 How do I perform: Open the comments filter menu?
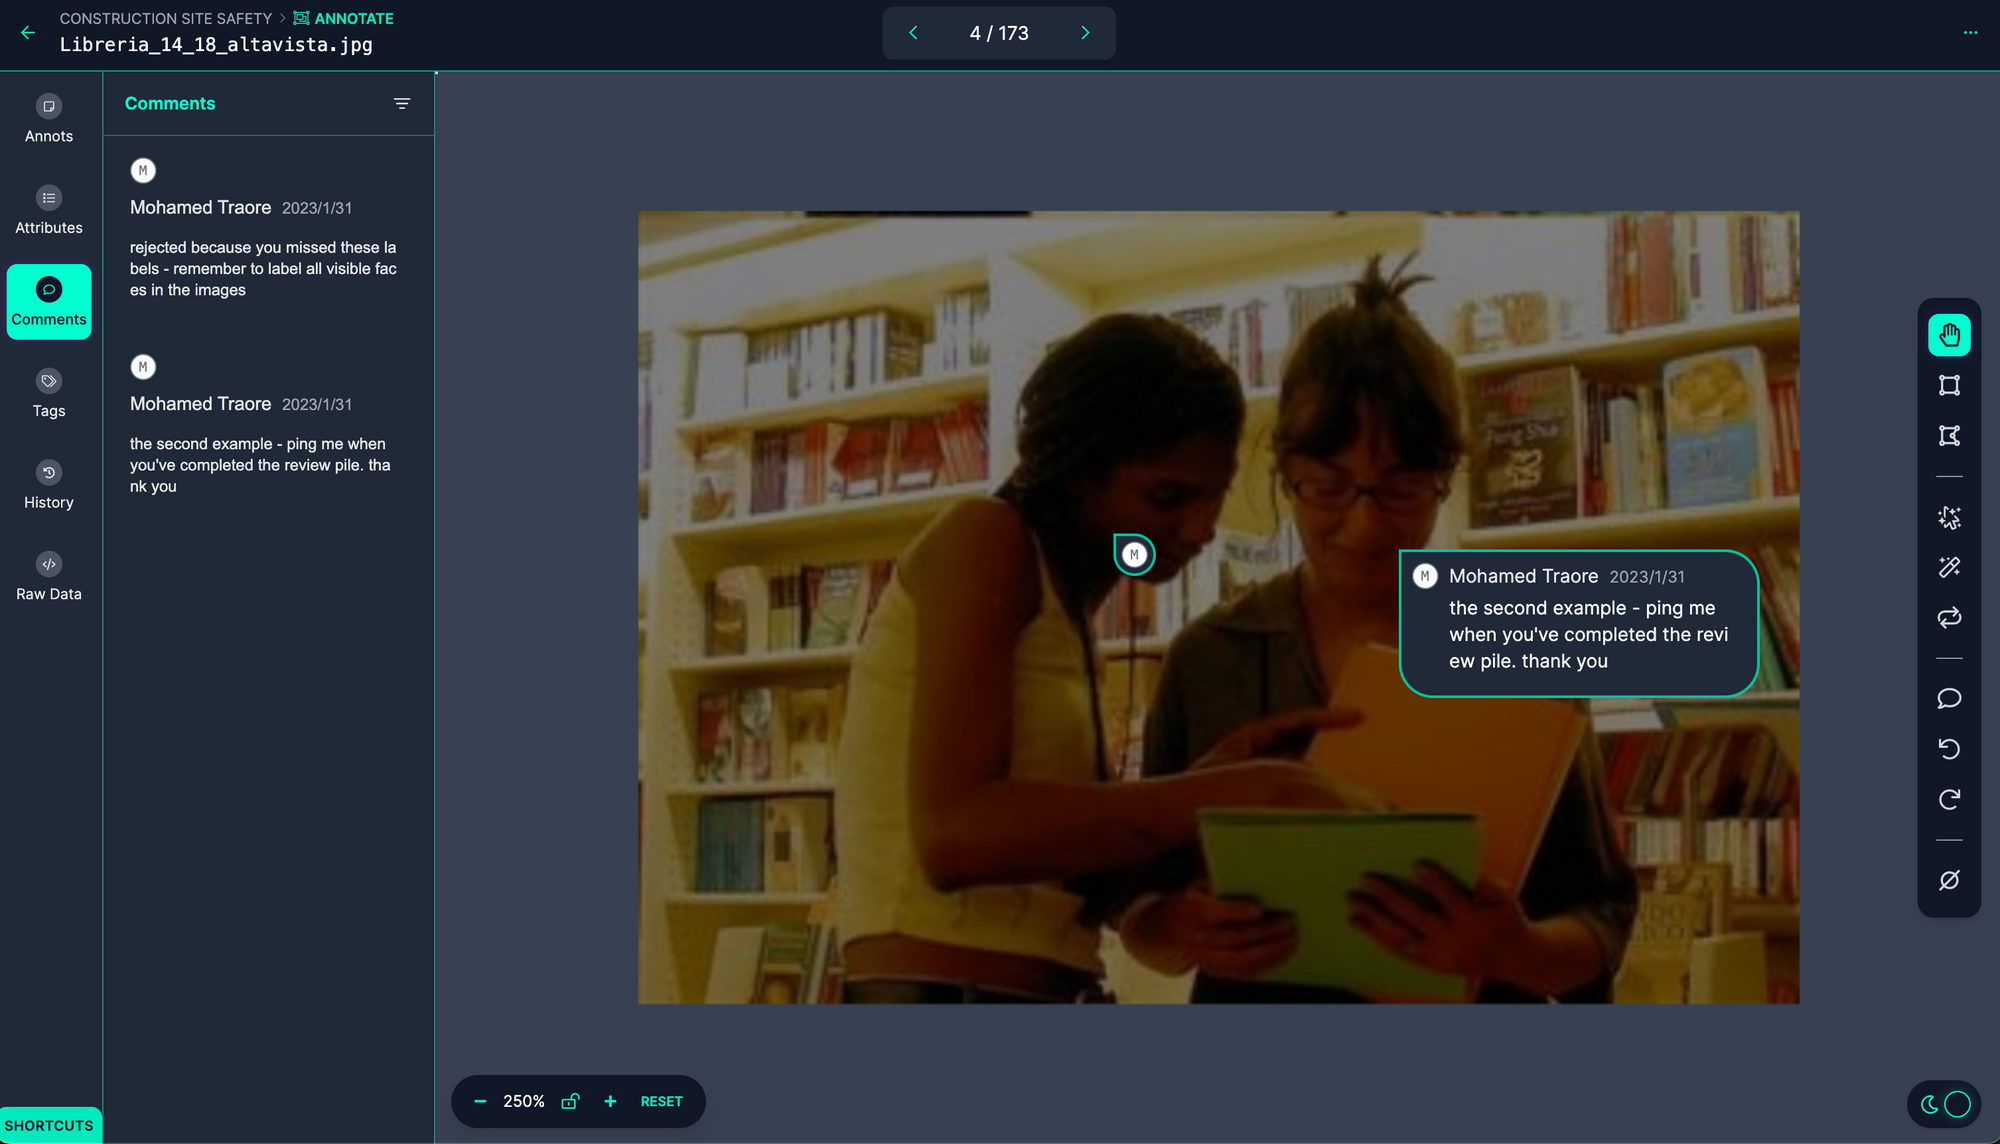[x=402, y=104]
